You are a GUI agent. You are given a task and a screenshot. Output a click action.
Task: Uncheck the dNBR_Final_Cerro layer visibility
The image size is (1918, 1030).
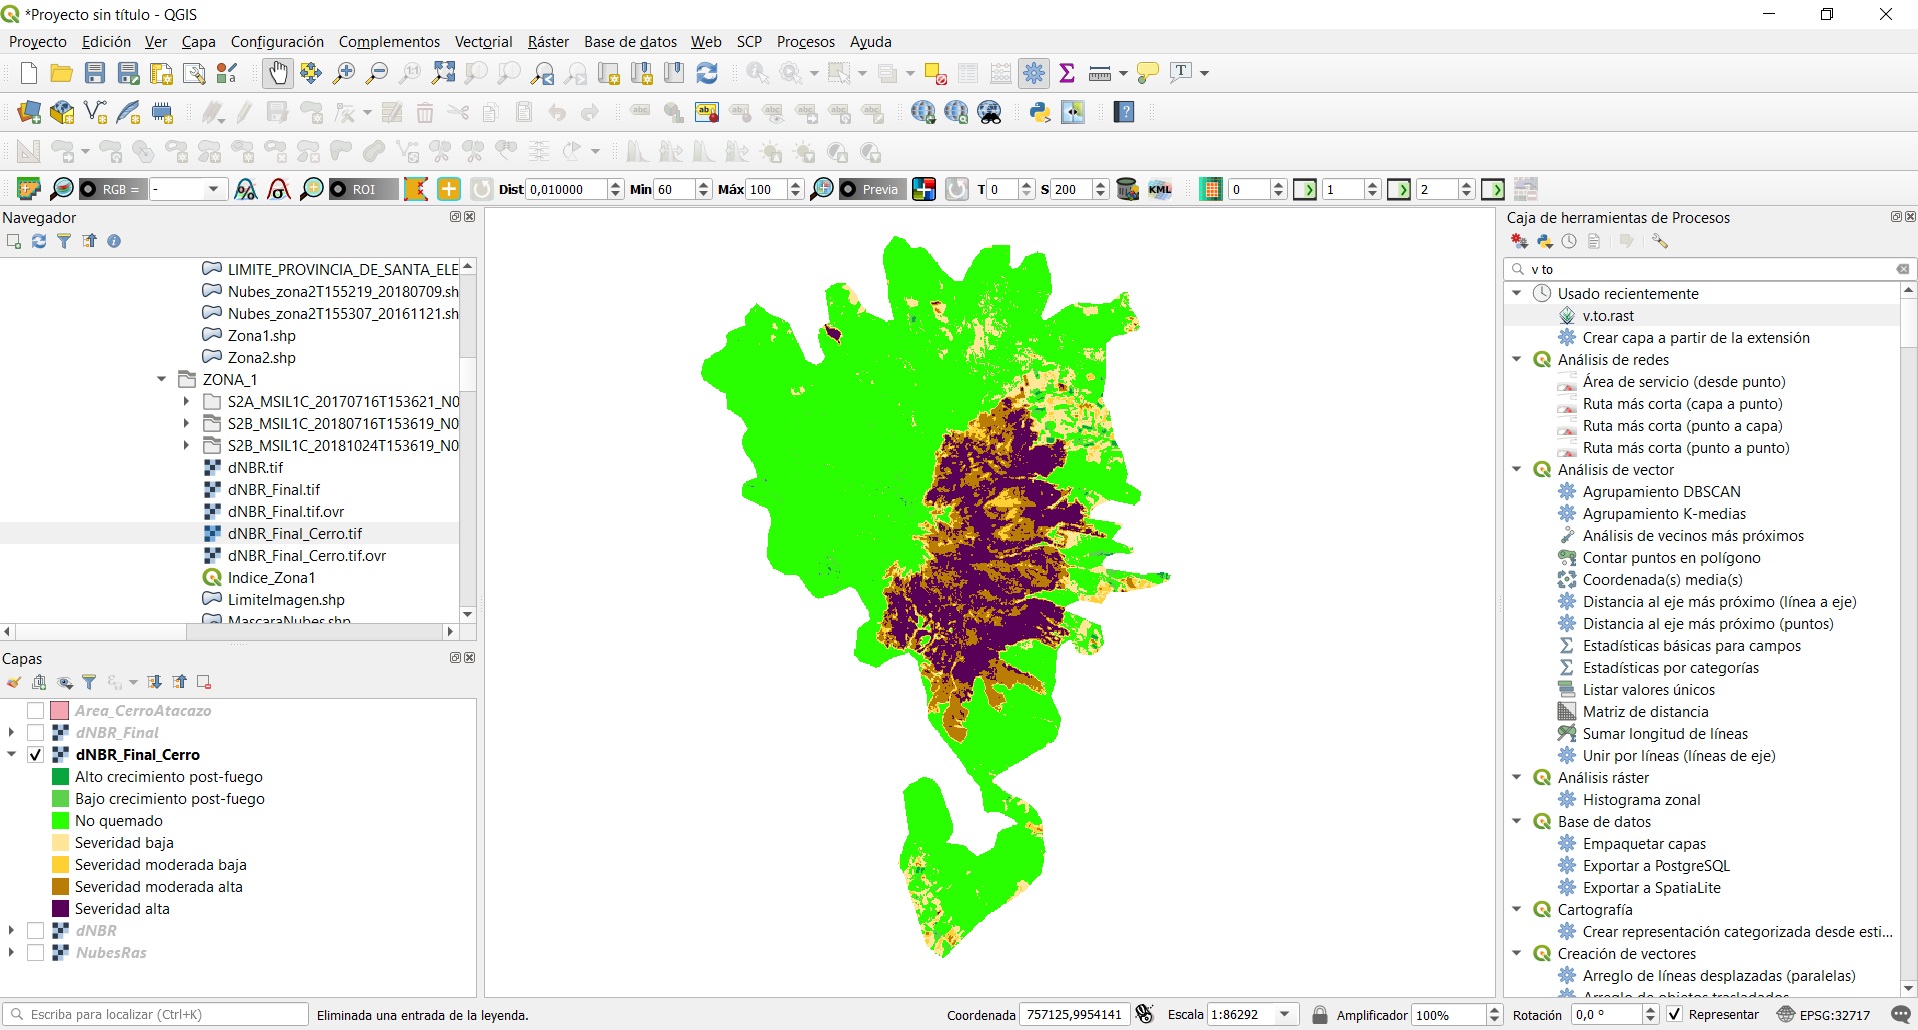[x=36, y=755]
